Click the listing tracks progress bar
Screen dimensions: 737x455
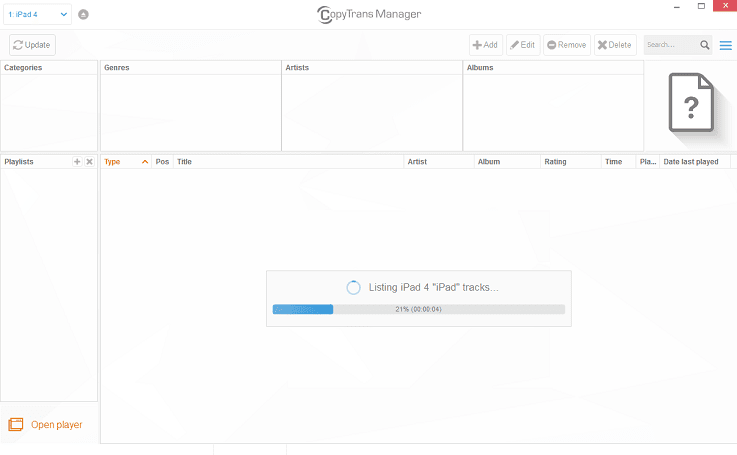(x=419, y=309)
